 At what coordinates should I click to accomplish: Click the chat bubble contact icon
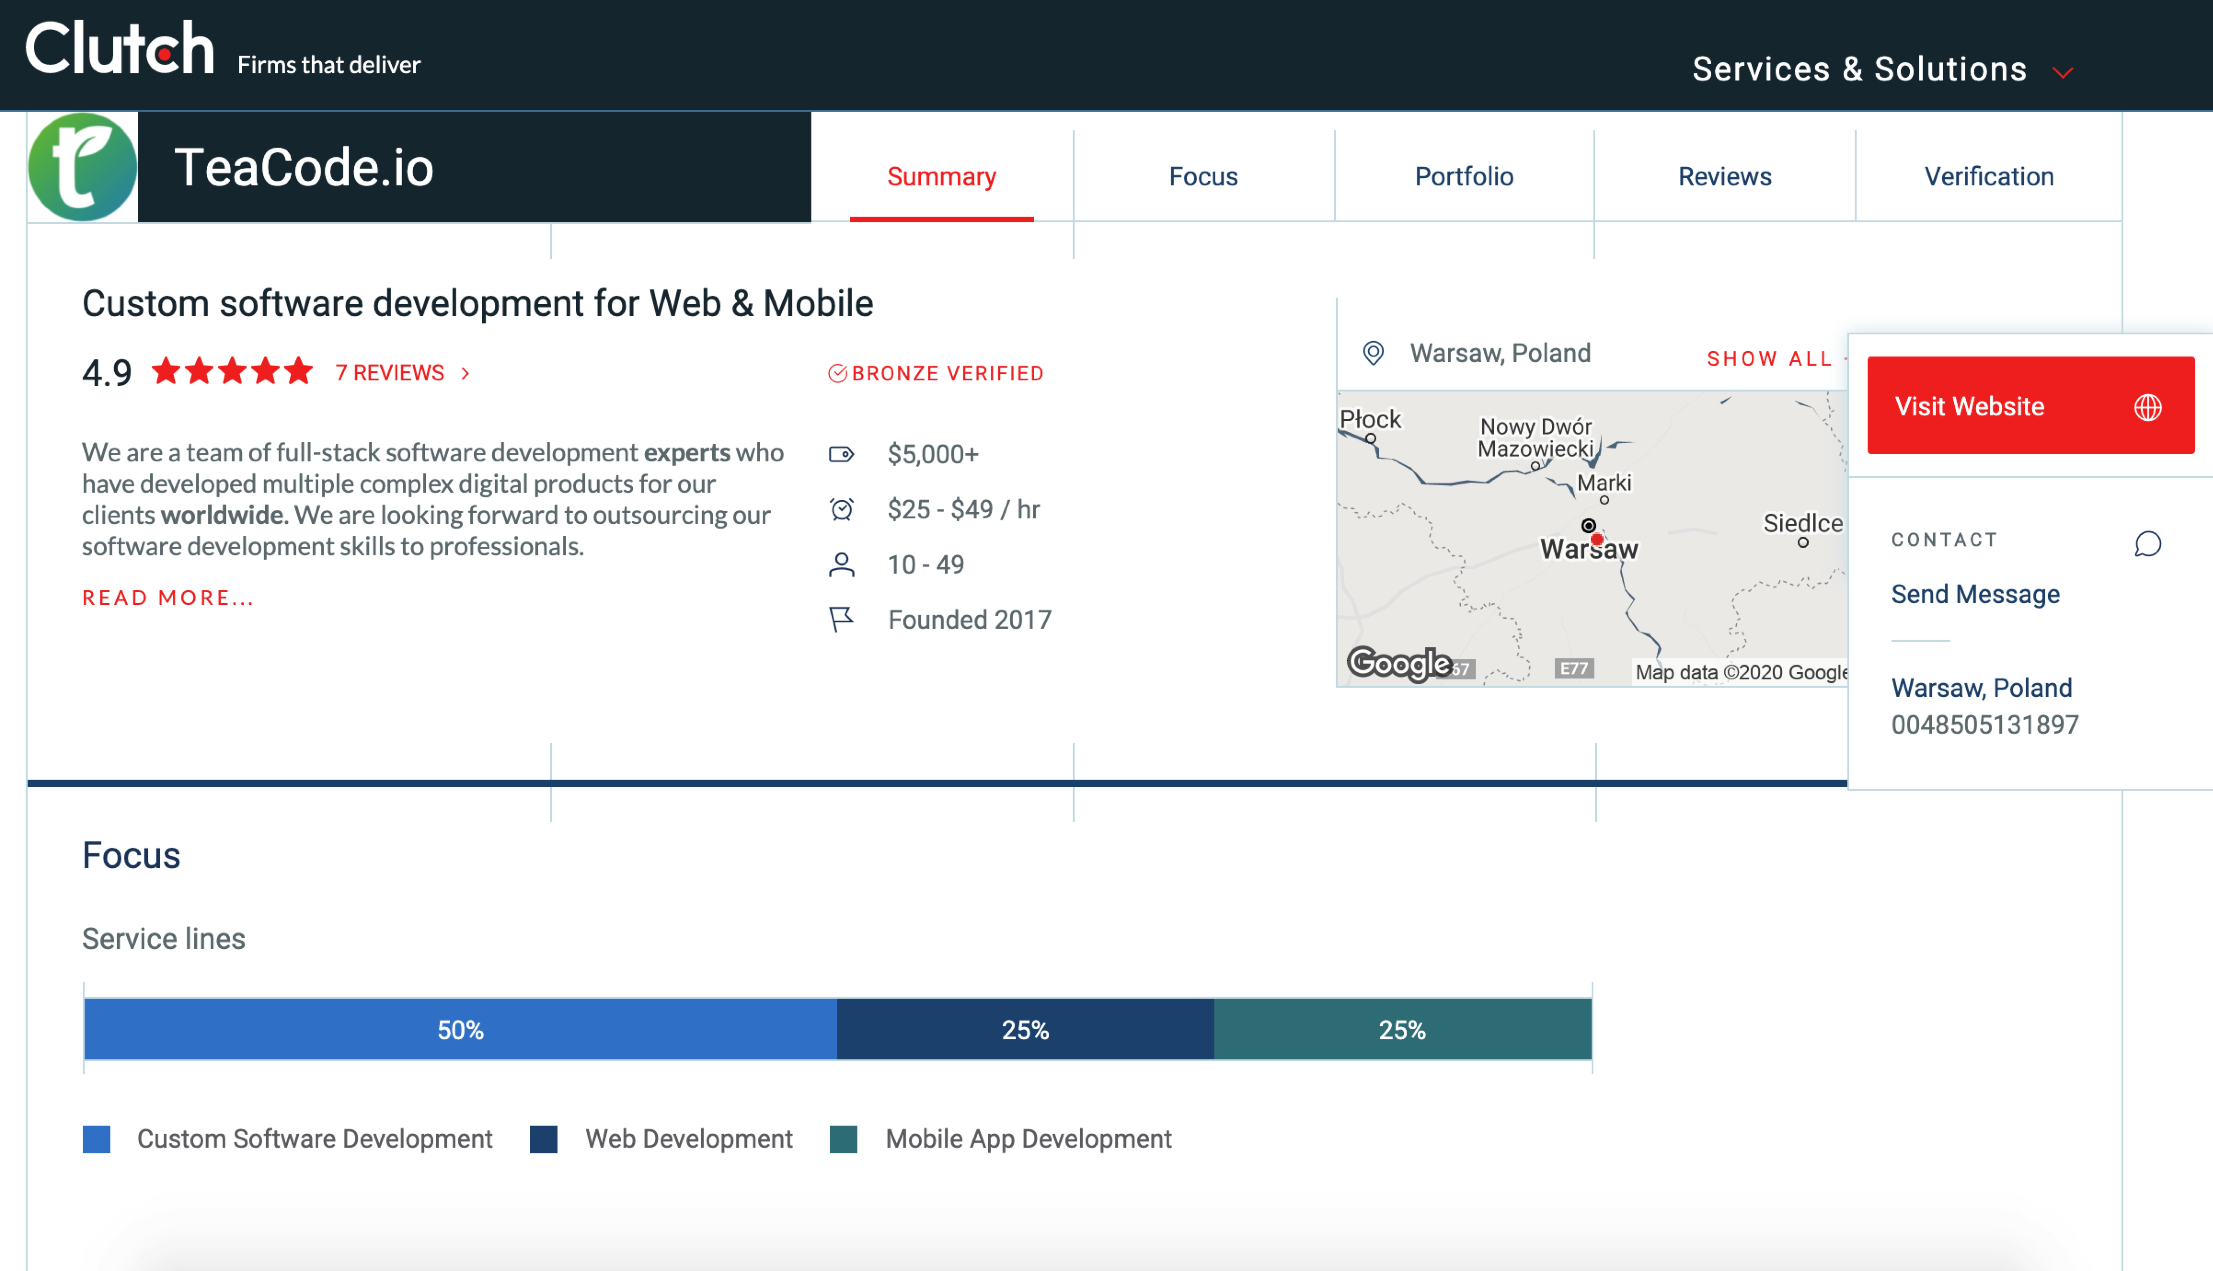[x=2148, y=543]
